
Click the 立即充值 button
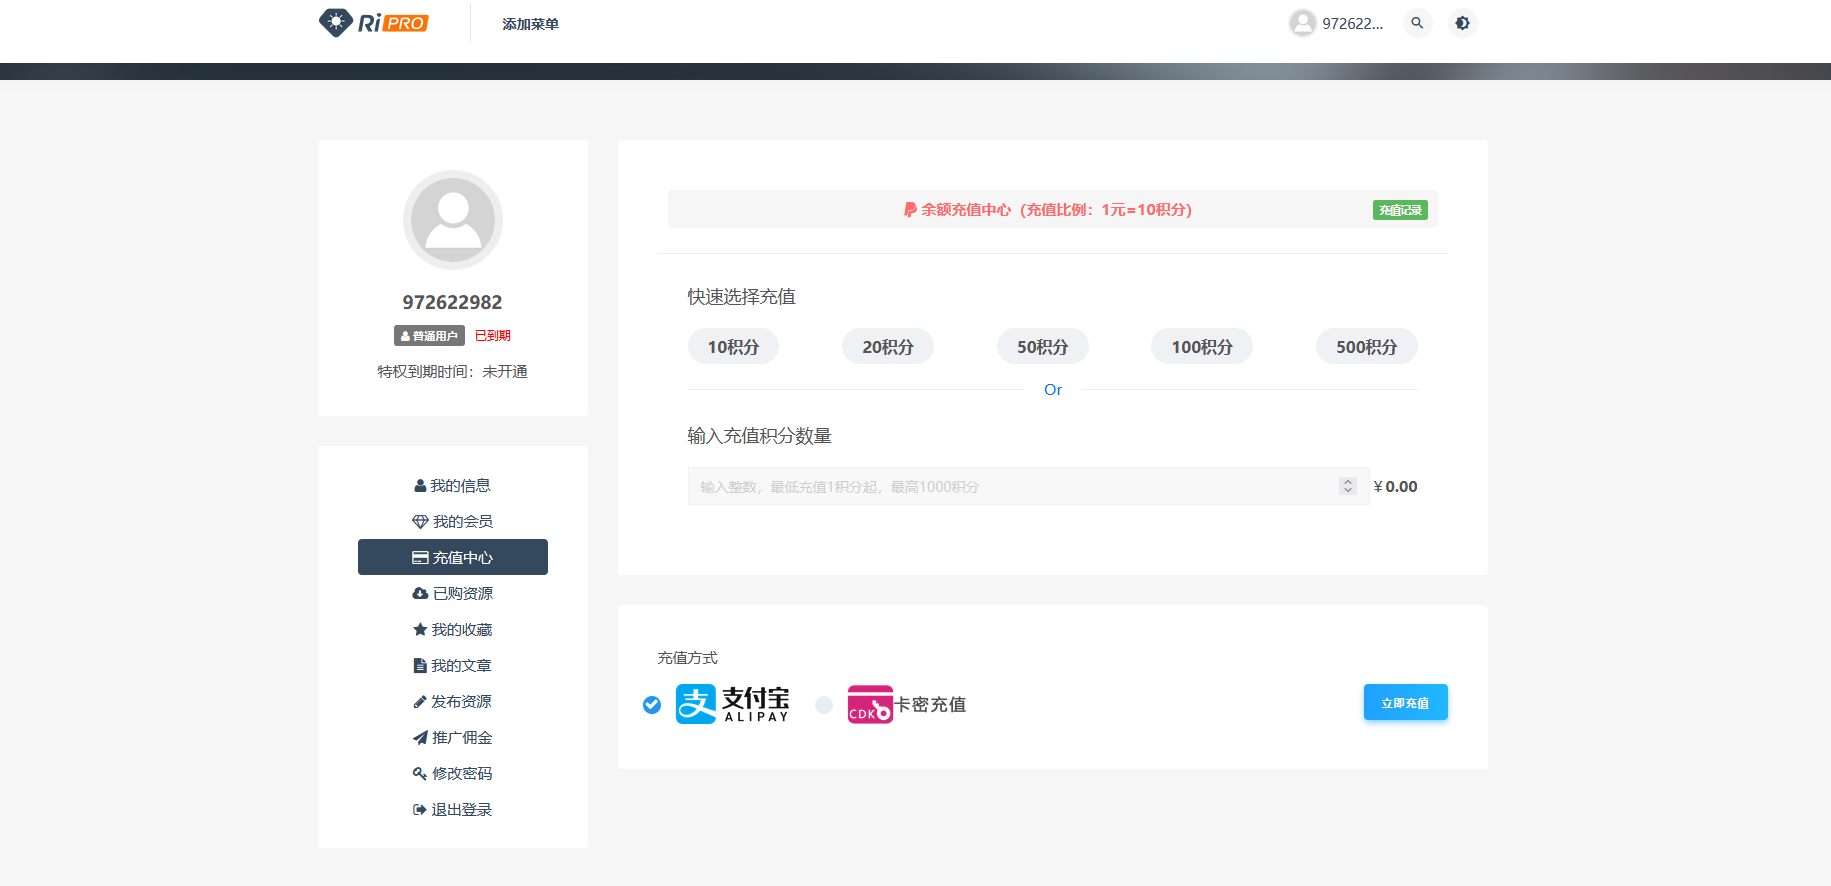(x=1405, y=703)
